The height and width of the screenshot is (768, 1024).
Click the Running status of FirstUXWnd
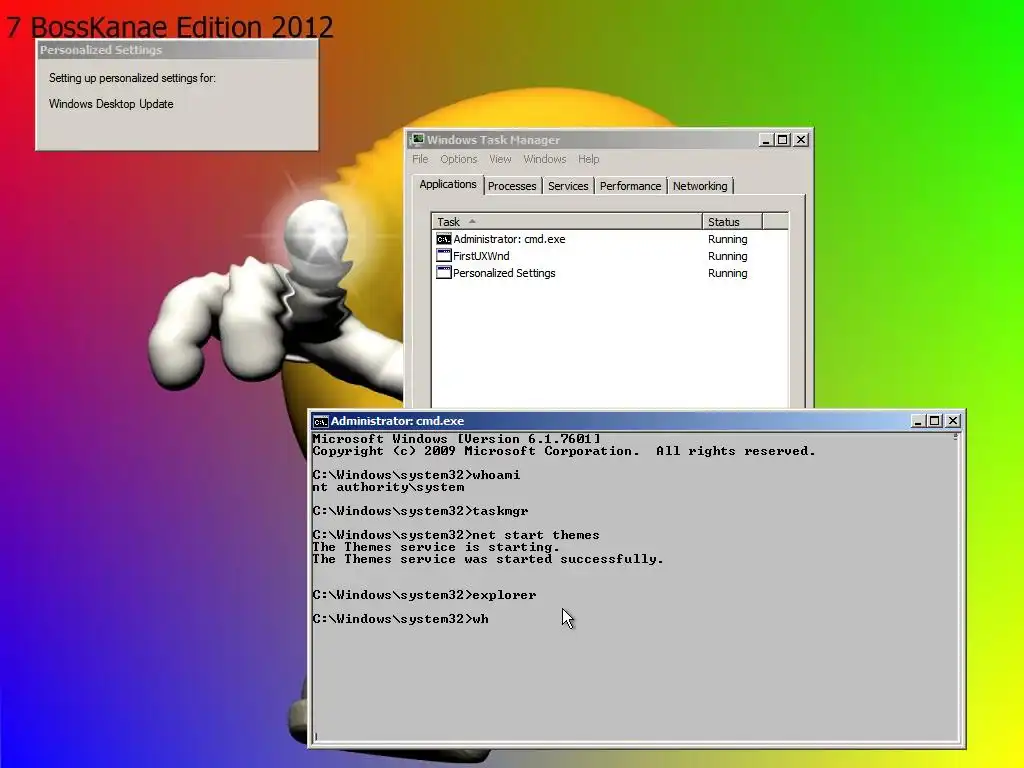pos(728,256)
